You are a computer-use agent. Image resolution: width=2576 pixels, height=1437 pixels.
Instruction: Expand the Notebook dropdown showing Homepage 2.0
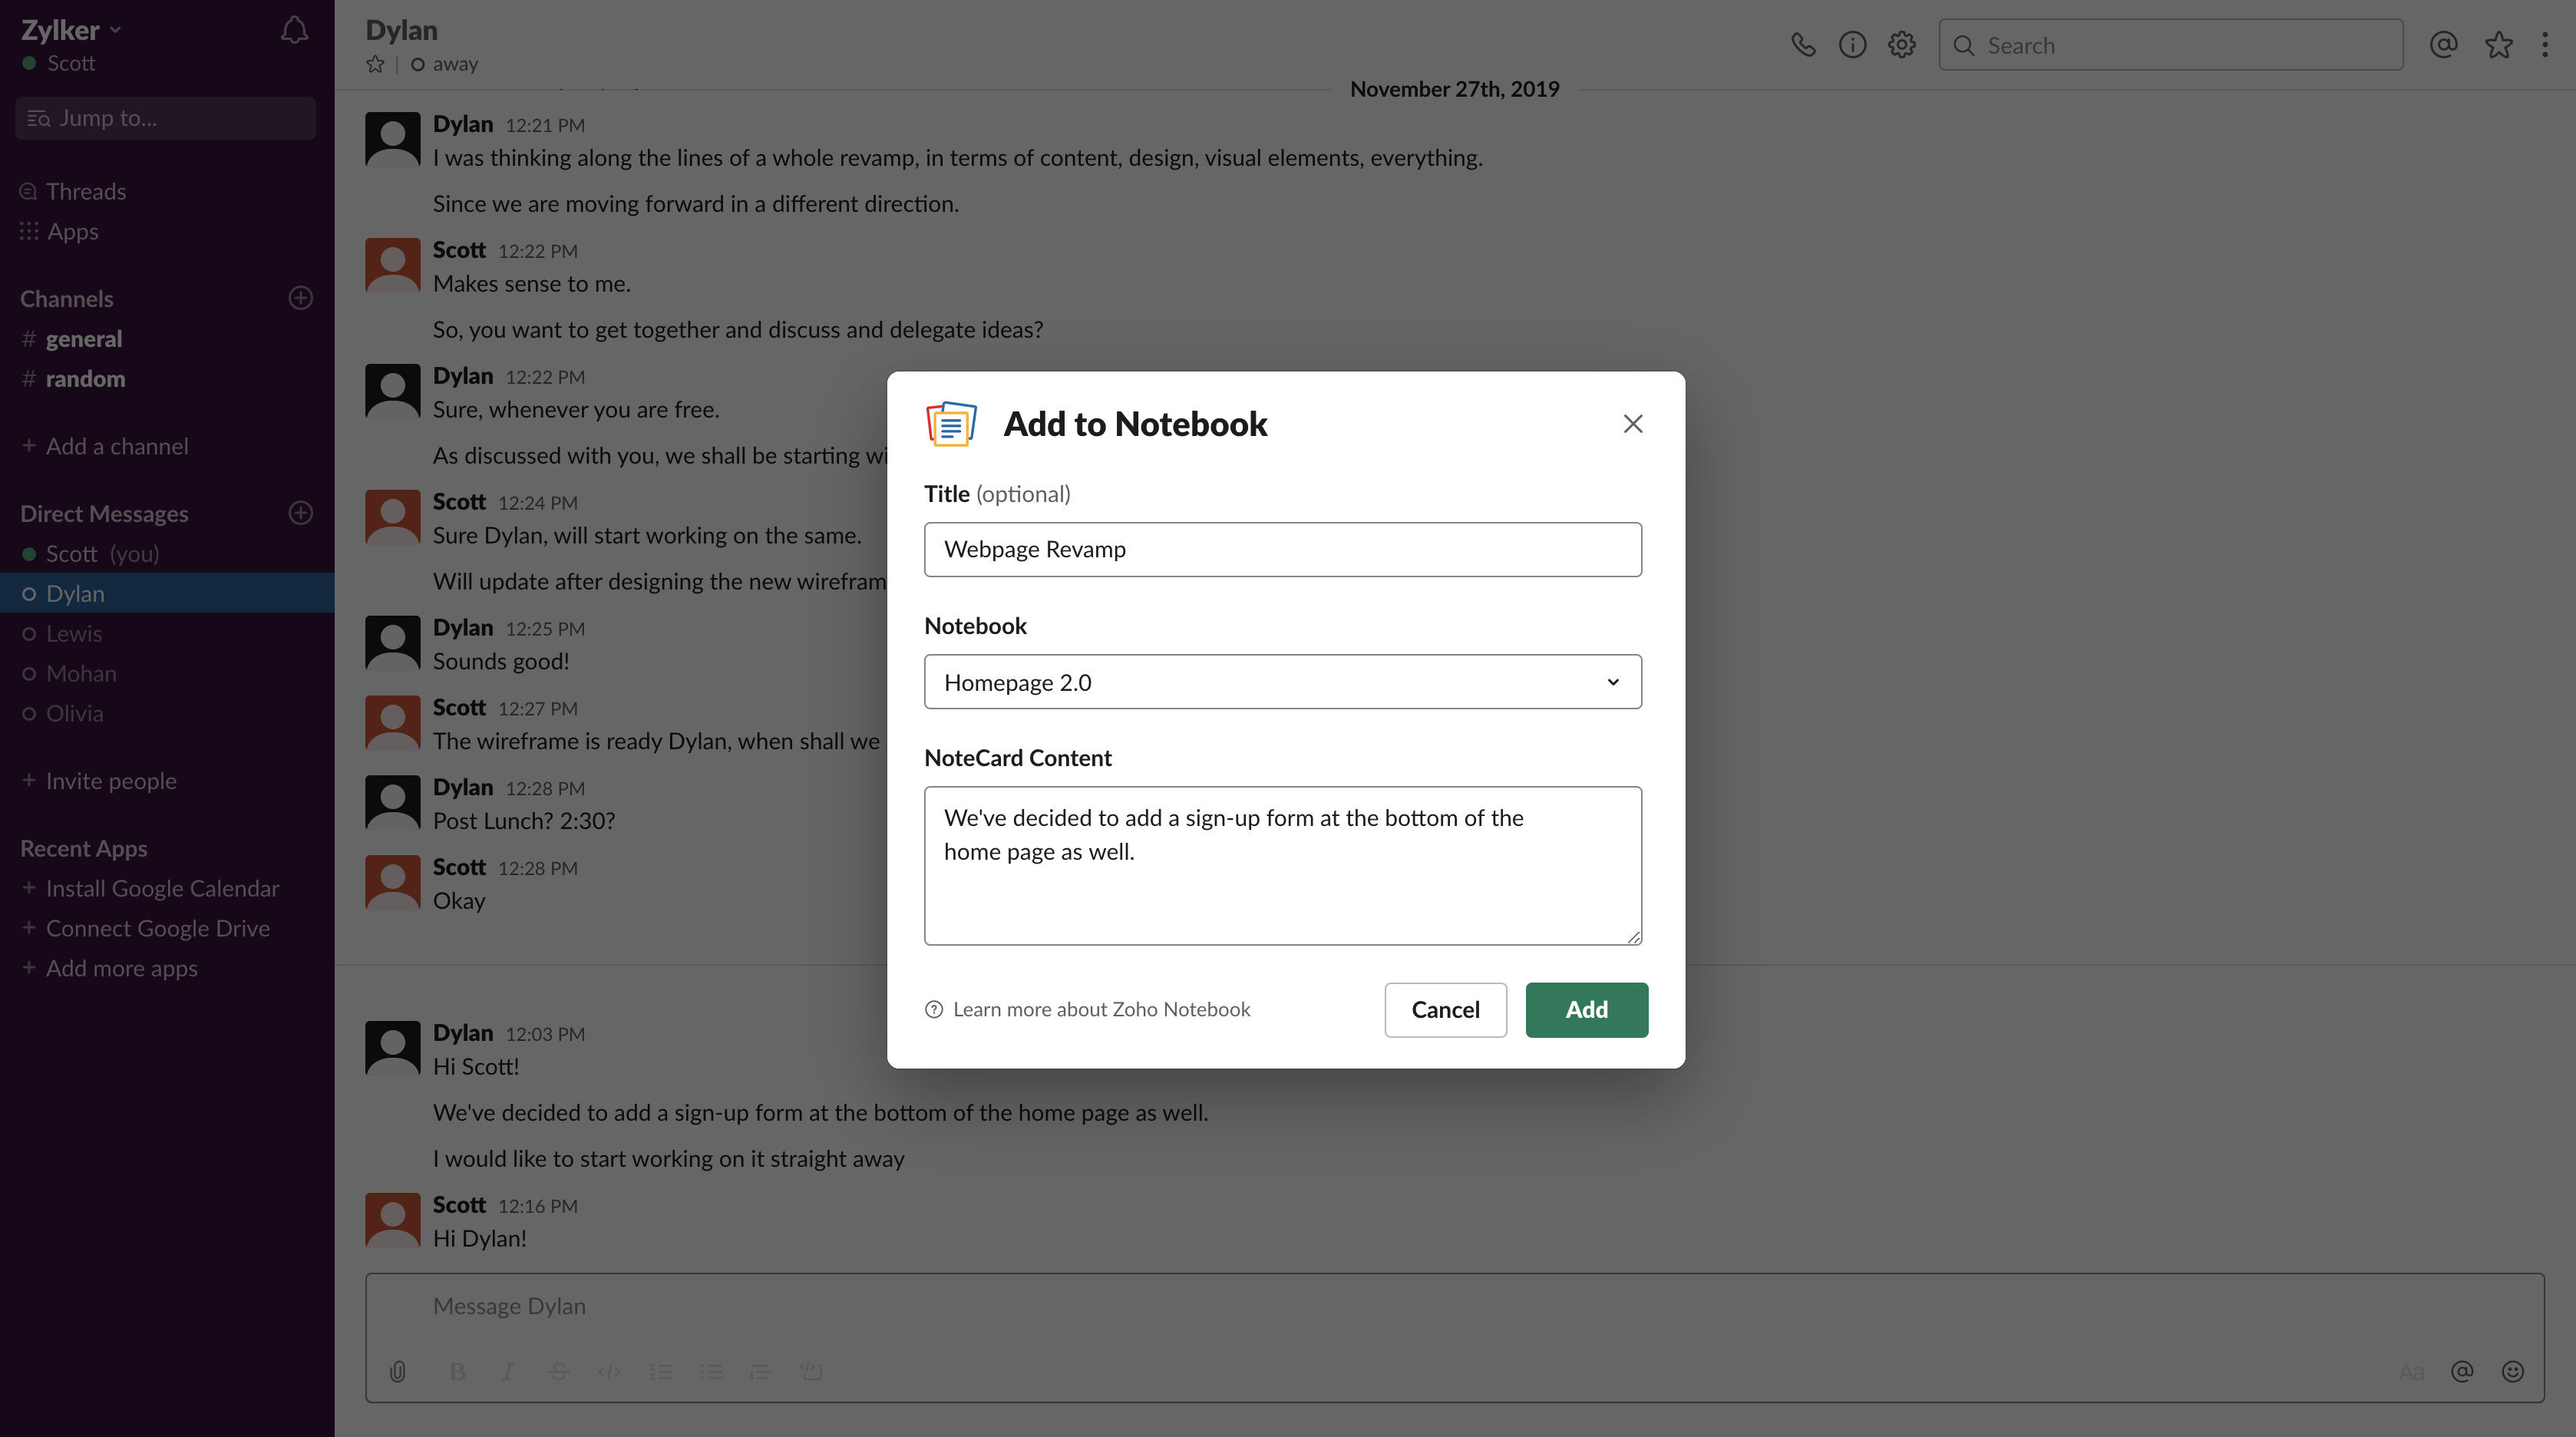tap(1282, 682)
